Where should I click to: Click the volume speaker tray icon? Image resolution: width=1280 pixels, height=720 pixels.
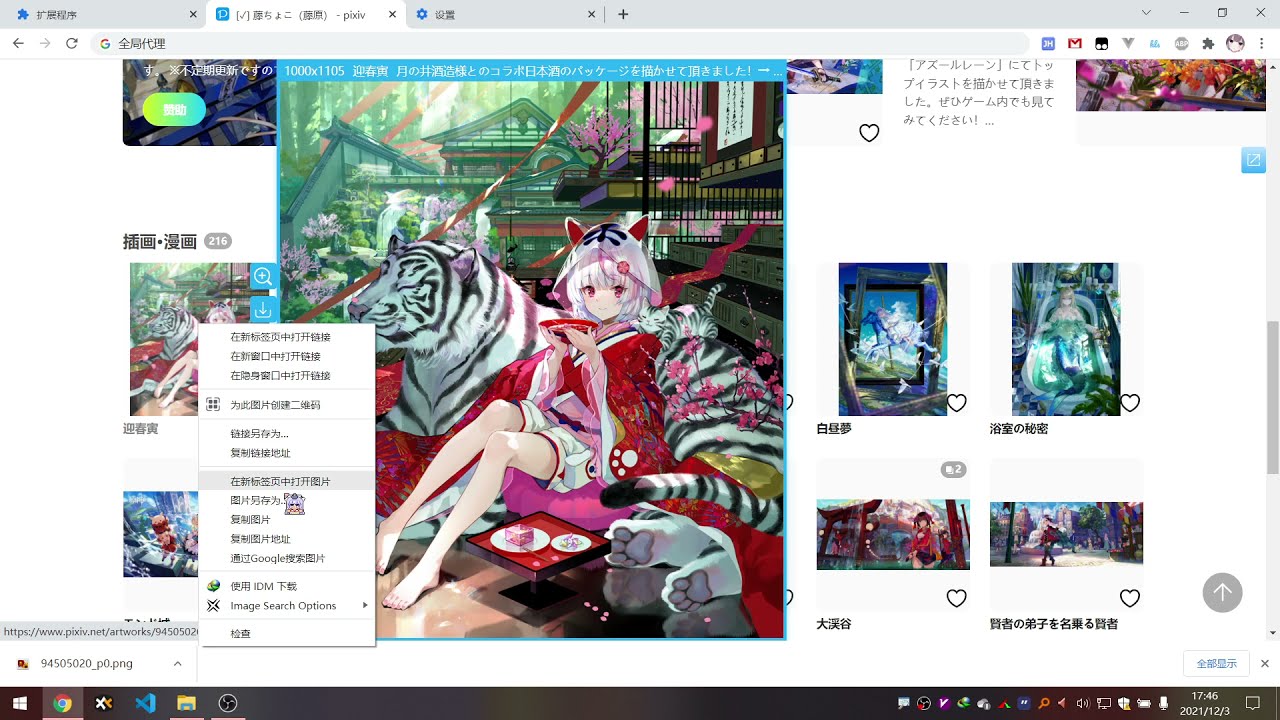pyautogui.click(x=1082, y=703)
